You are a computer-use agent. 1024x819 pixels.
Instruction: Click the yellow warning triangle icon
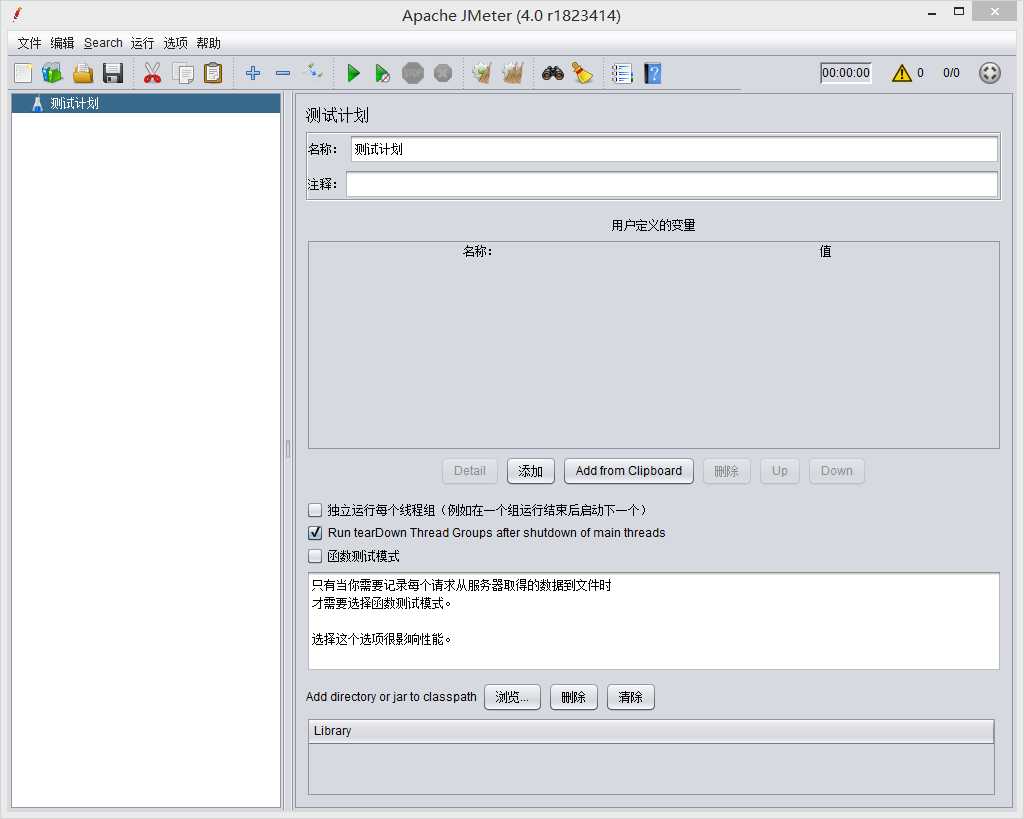(x=901, y=73)
